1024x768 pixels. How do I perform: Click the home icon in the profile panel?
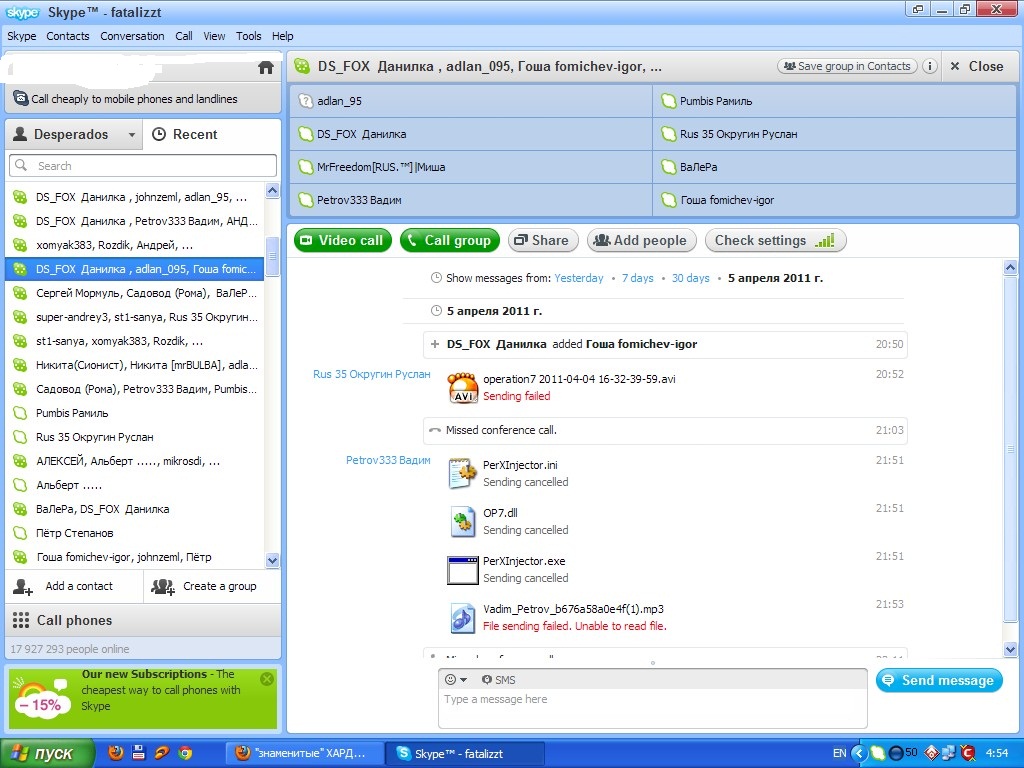coord(266,67)
